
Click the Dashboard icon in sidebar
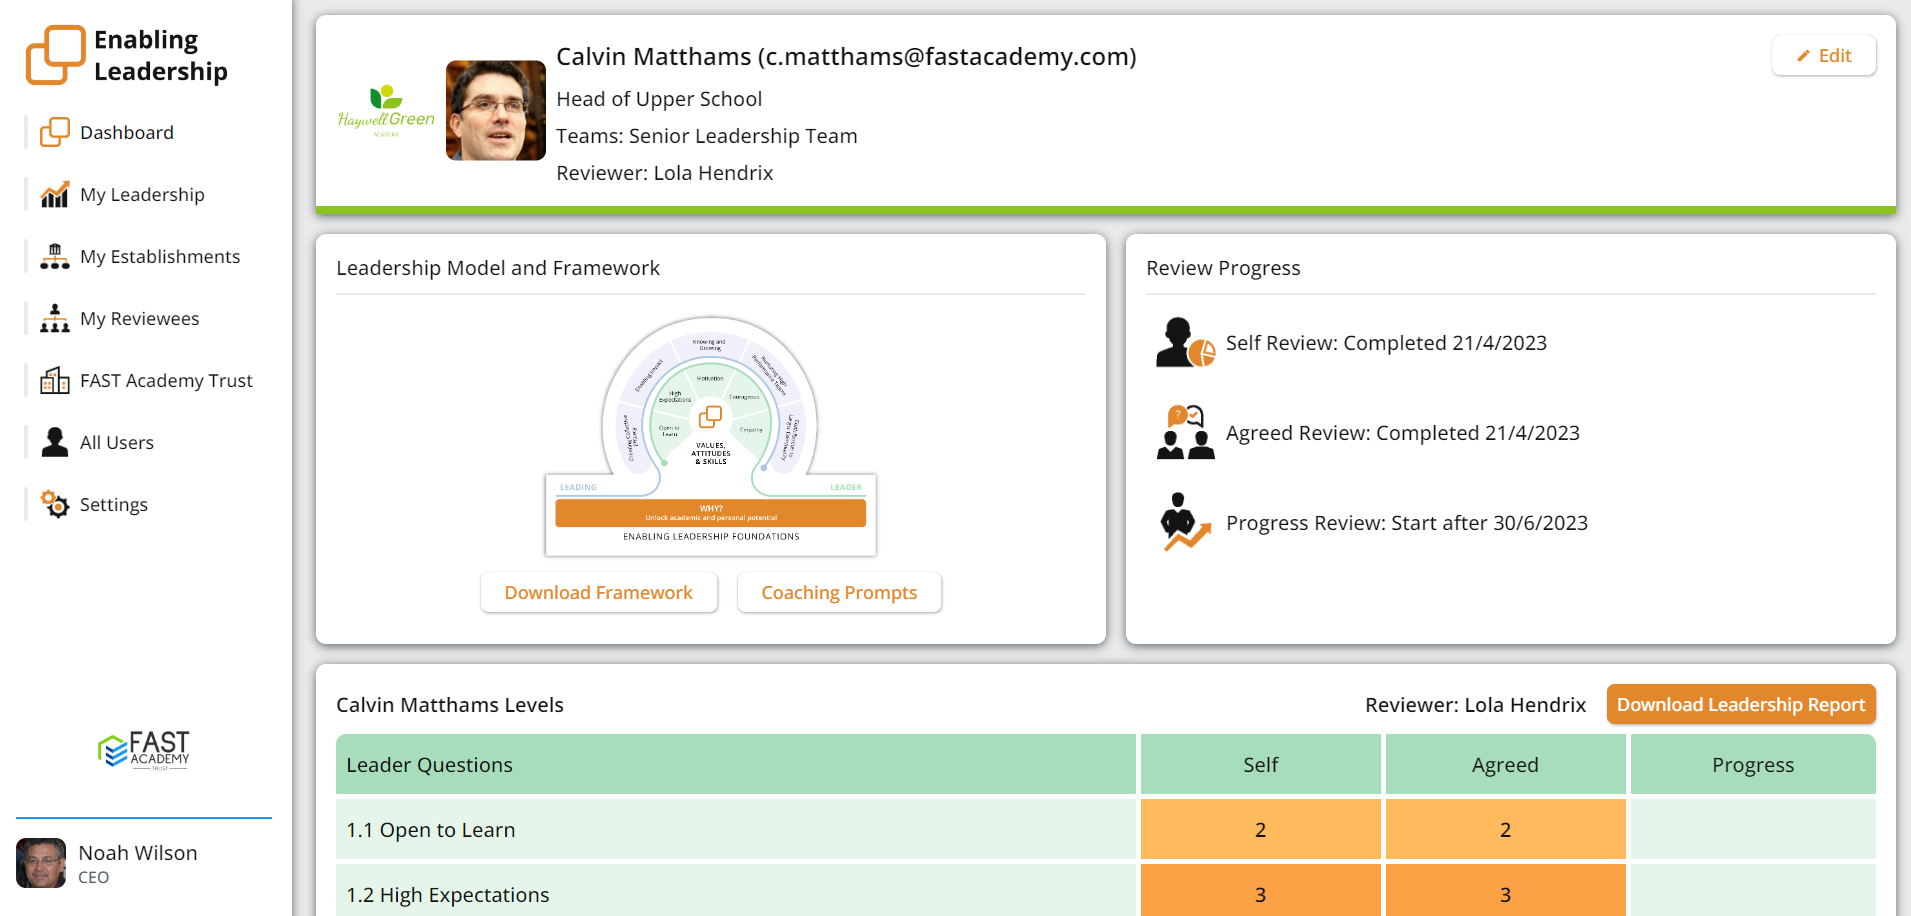click(54, 133)
